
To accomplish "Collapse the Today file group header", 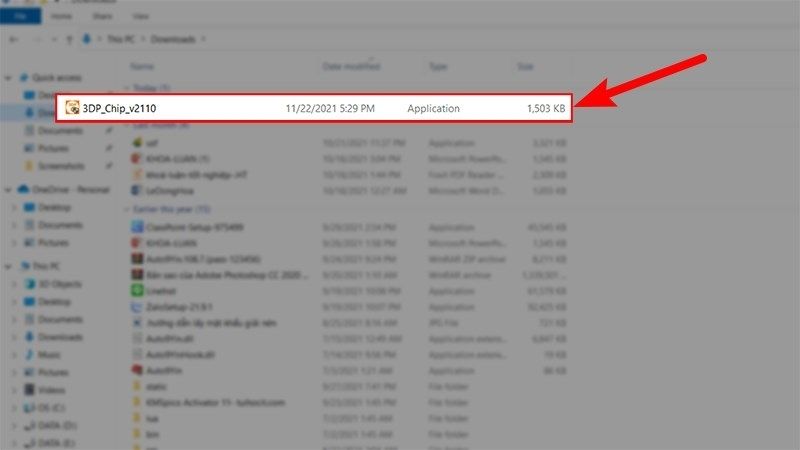I will pyautogui.click(x=126, y=87).
